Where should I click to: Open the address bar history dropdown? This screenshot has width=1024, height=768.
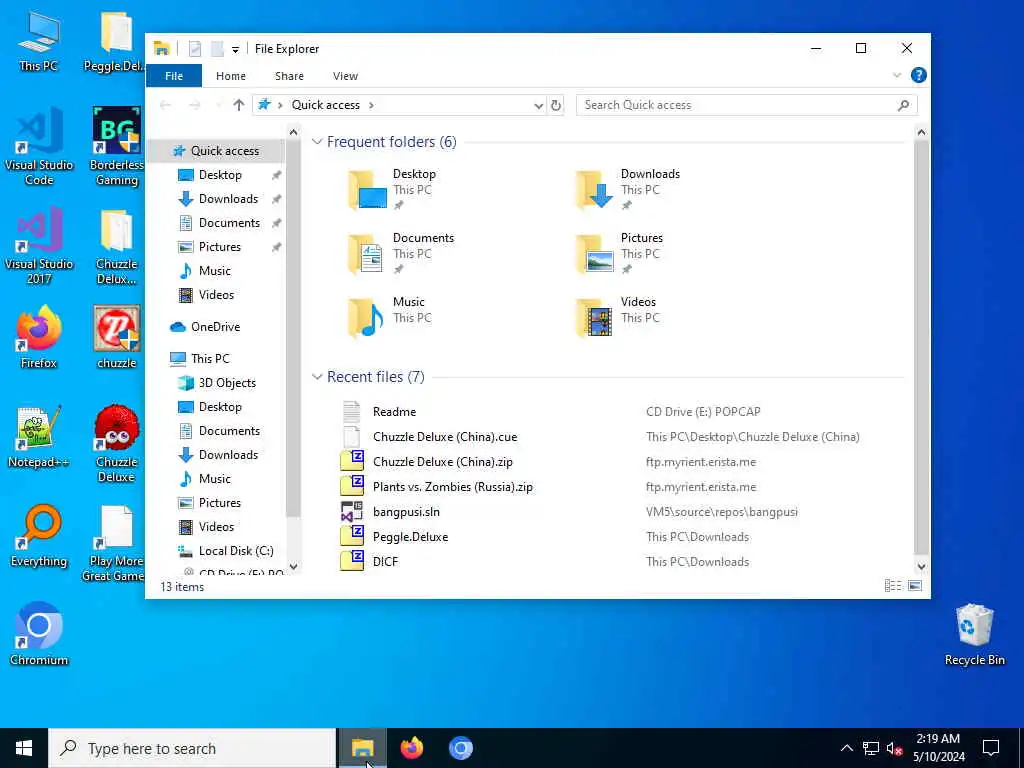click(539, 105)
